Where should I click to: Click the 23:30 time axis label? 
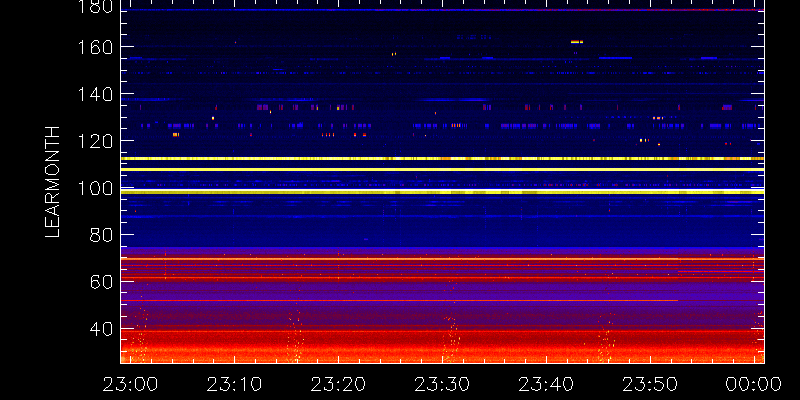442,384
